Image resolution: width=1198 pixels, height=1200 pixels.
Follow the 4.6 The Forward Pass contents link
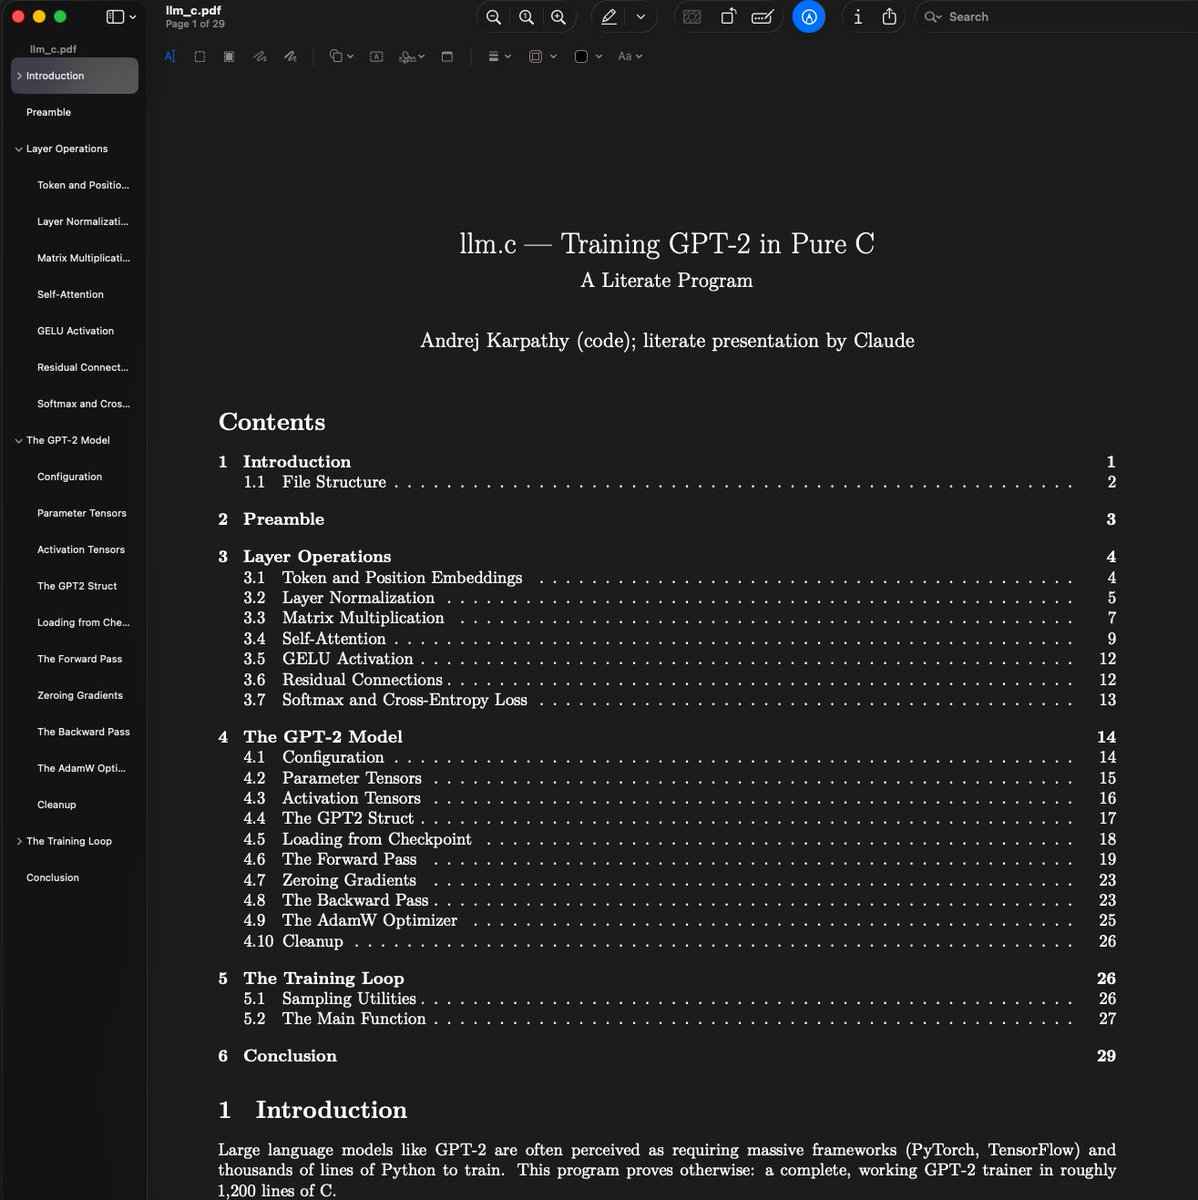[330, 859]
